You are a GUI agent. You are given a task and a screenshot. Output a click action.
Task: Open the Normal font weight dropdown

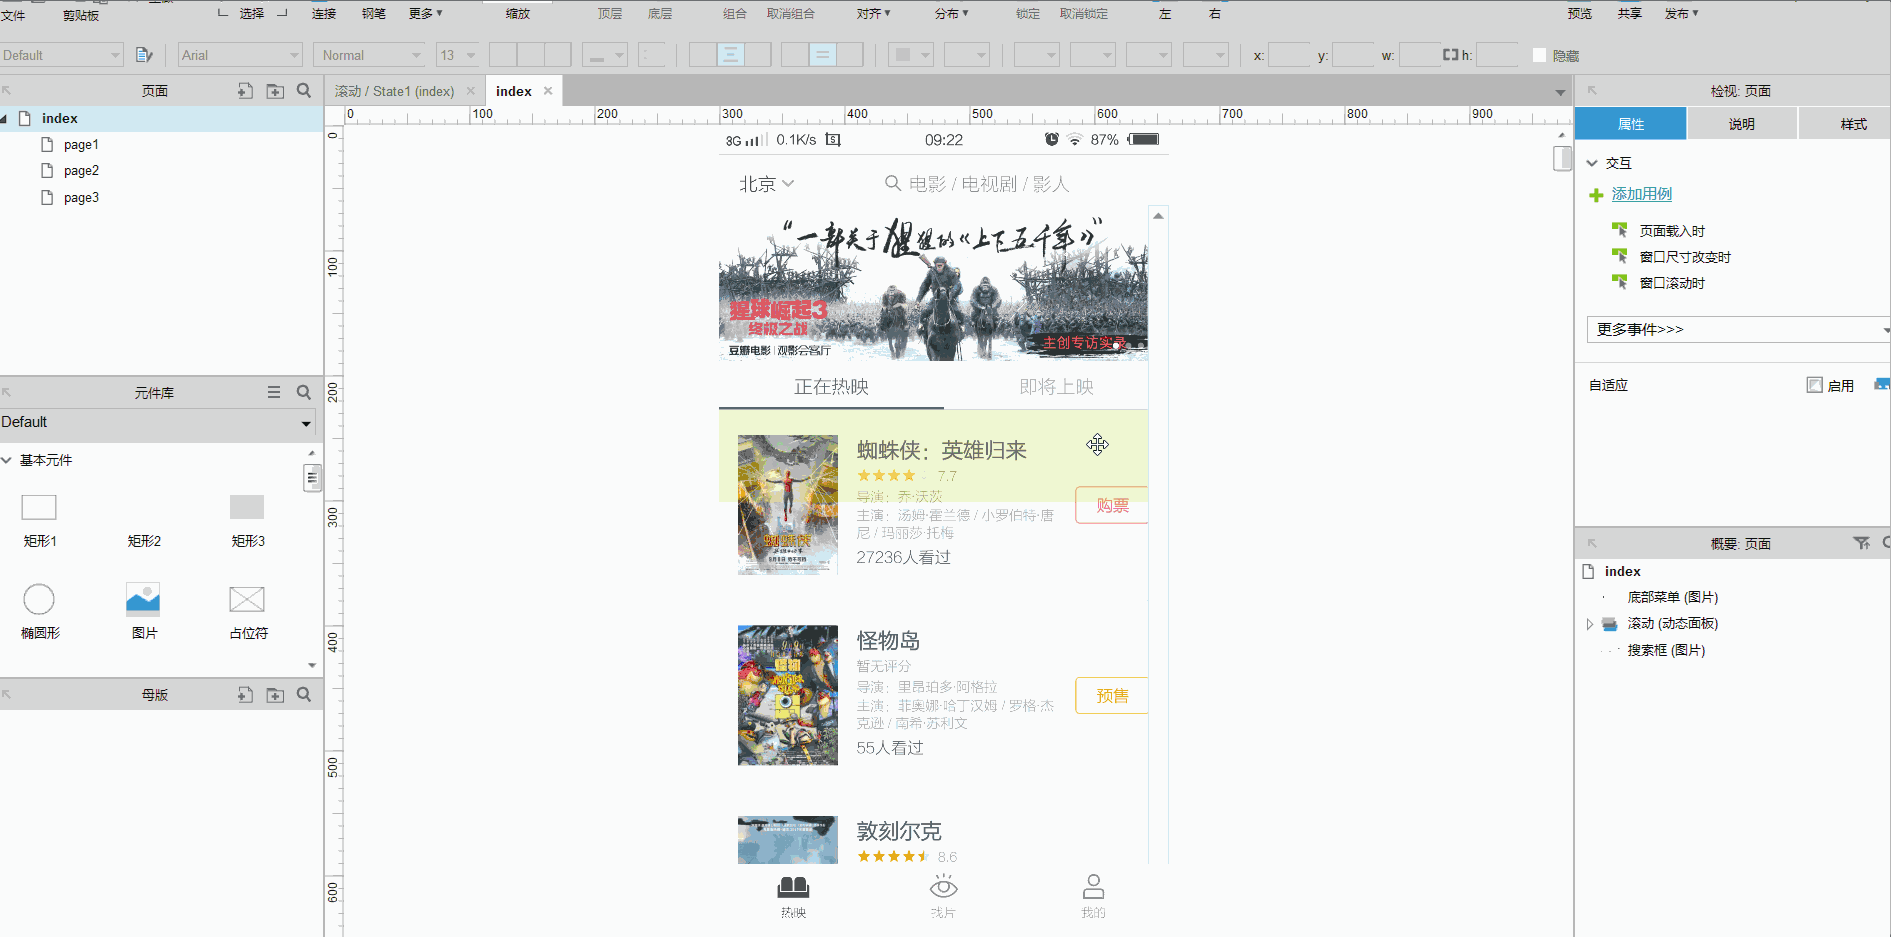pyautogui.click(x=371, y=55)
